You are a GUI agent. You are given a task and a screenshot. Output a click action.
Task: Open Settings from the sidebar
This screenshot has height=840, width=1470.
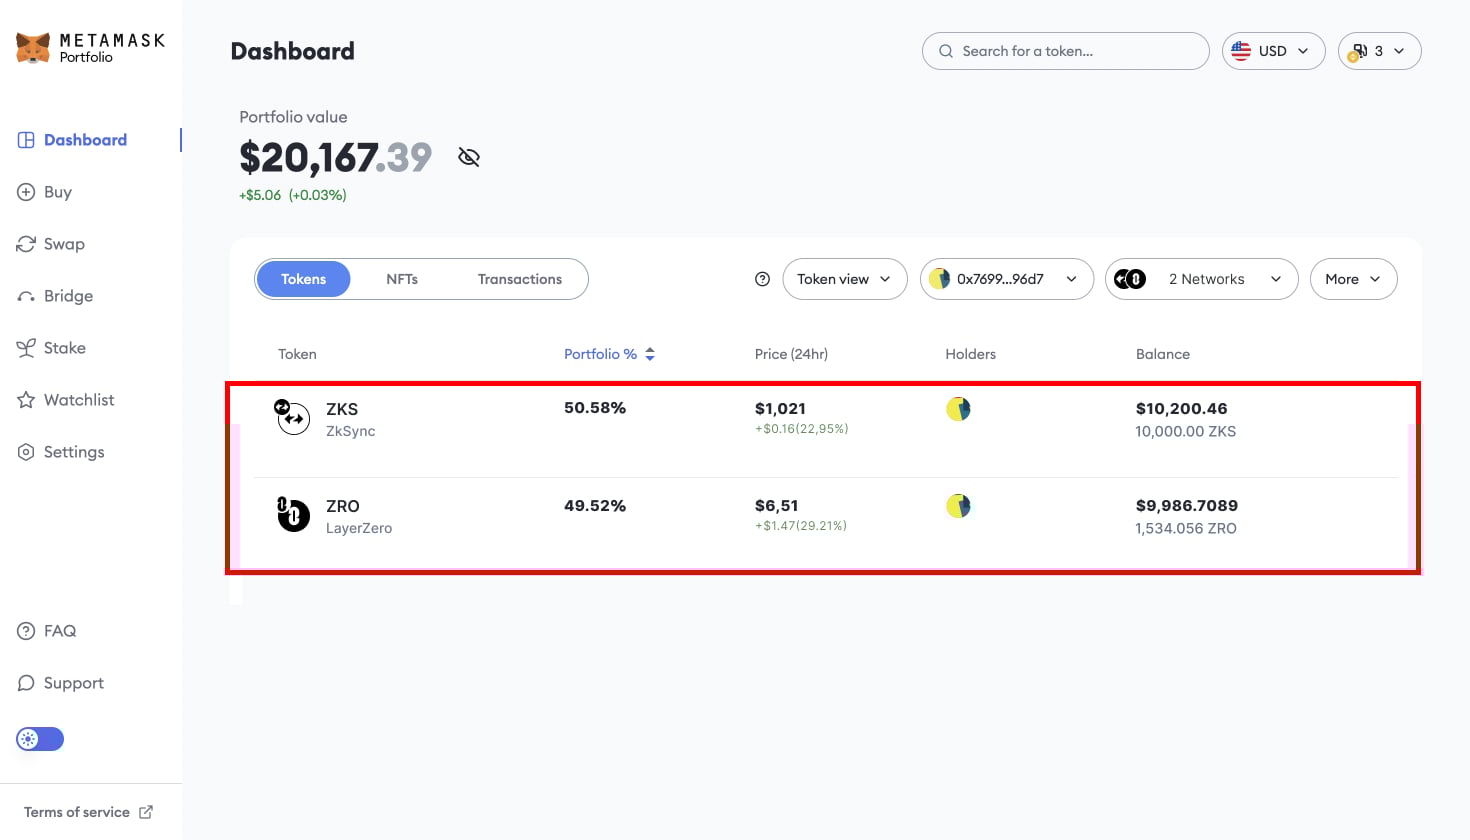coord(73,452)
